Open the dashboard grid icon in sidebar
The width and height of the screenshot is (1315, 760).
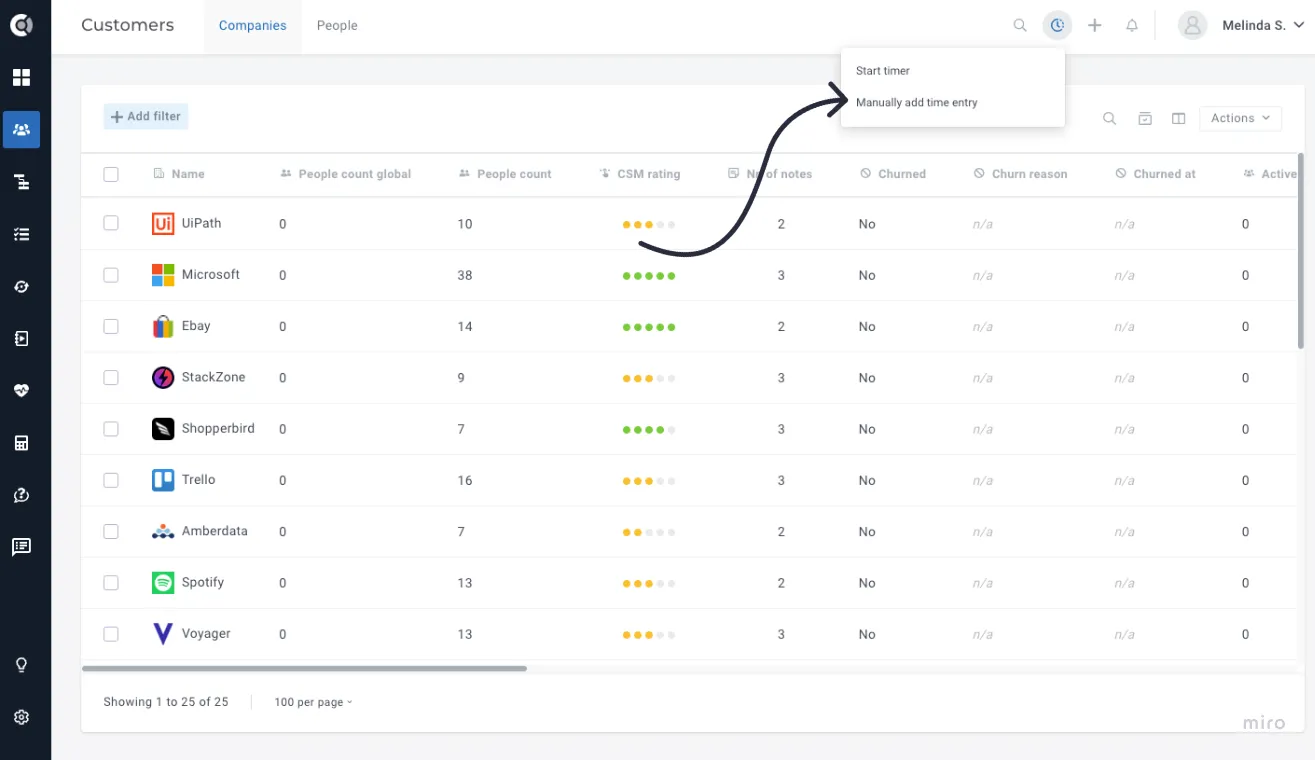[21, 78]
